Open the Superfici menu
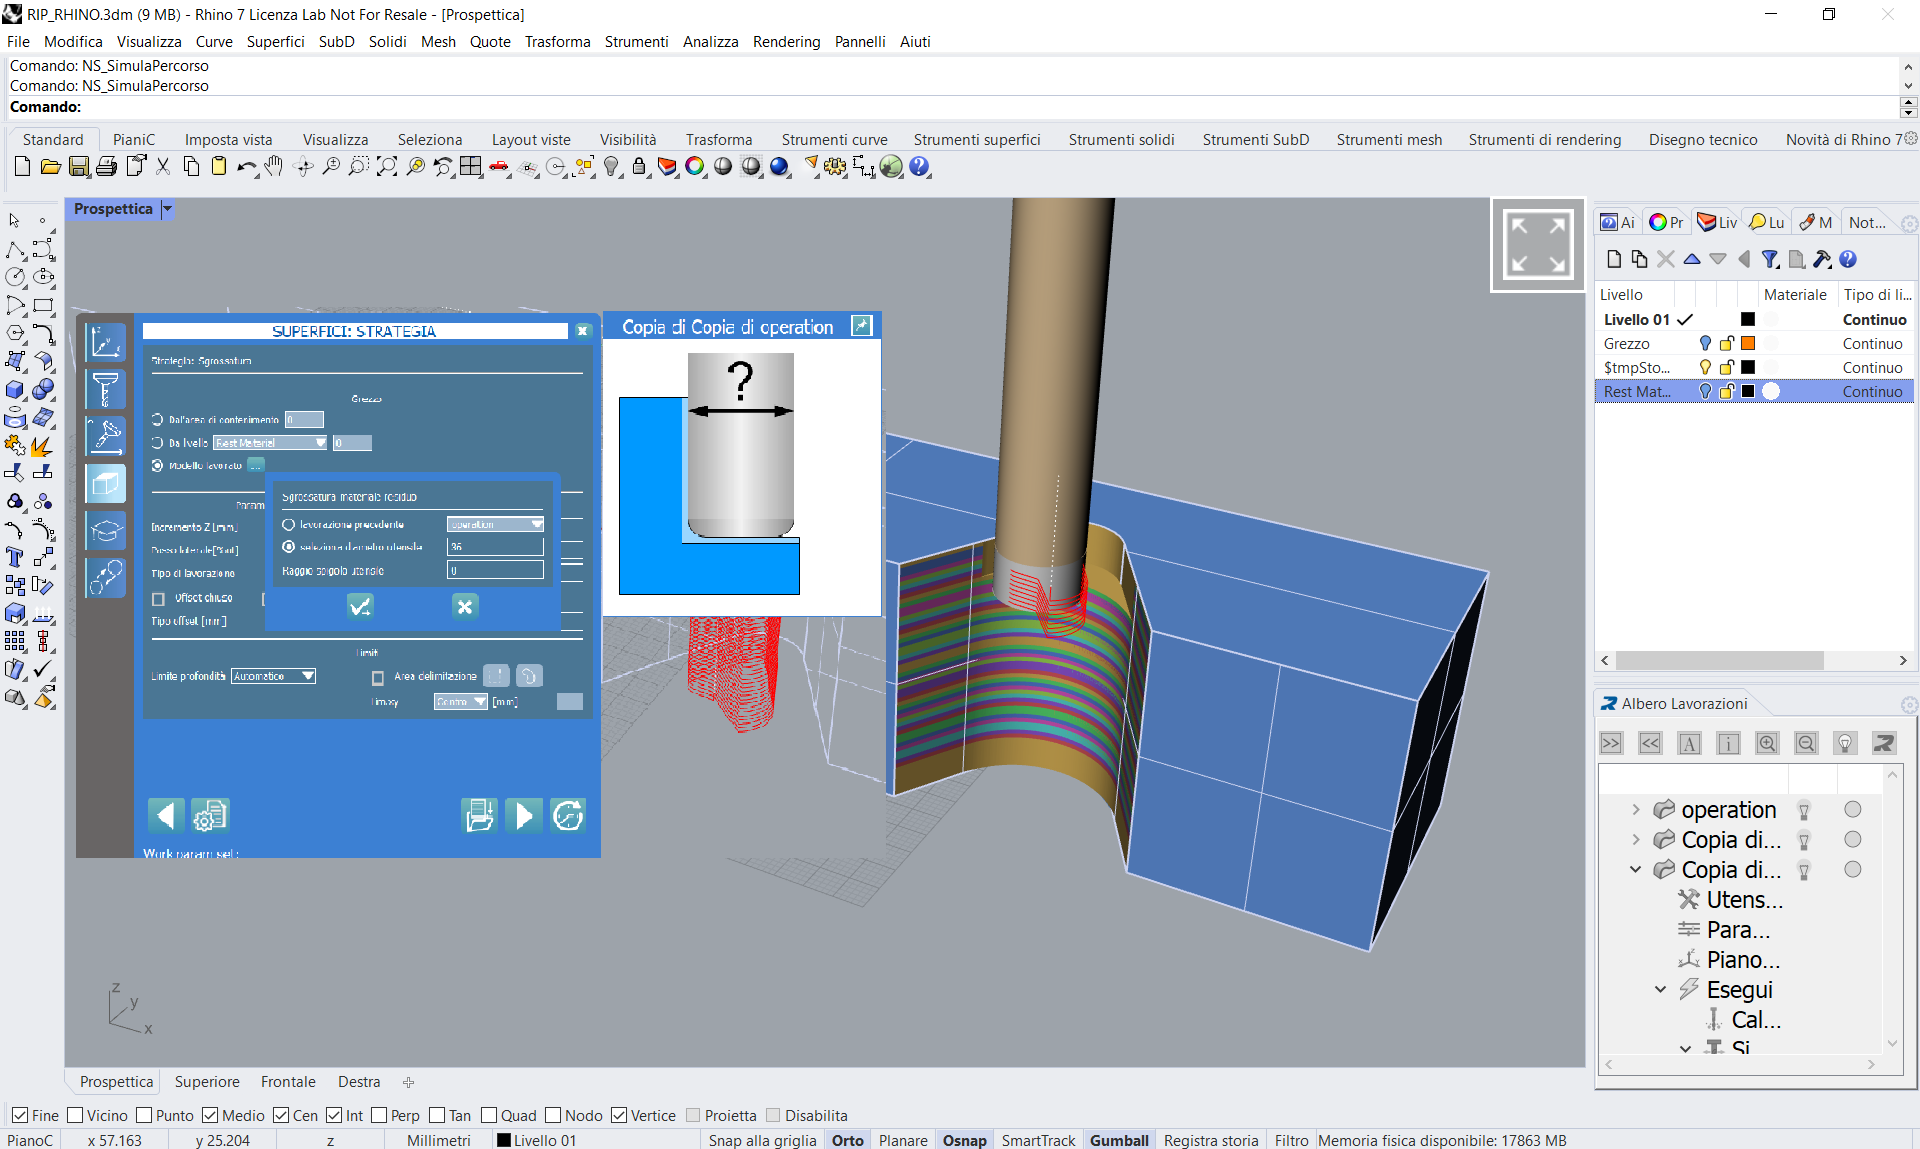The image size is (1920, 1149). [x=275, y=41]
